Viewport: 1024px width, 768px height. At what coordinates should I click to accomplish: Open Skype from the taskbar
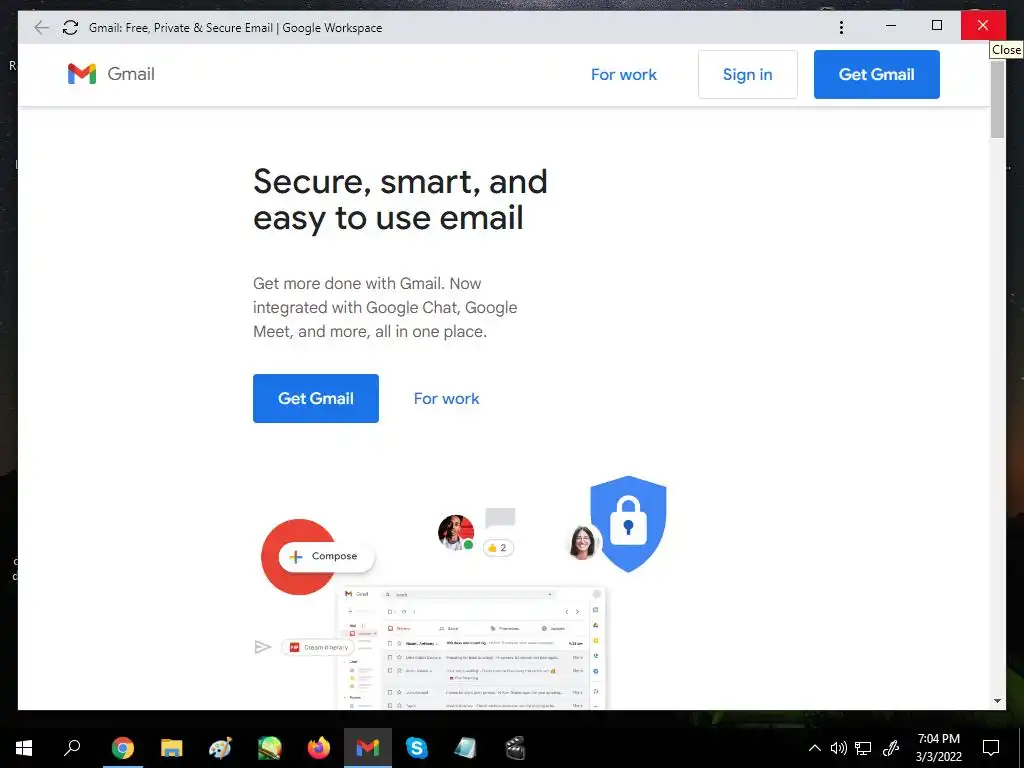tap(417, 748)
